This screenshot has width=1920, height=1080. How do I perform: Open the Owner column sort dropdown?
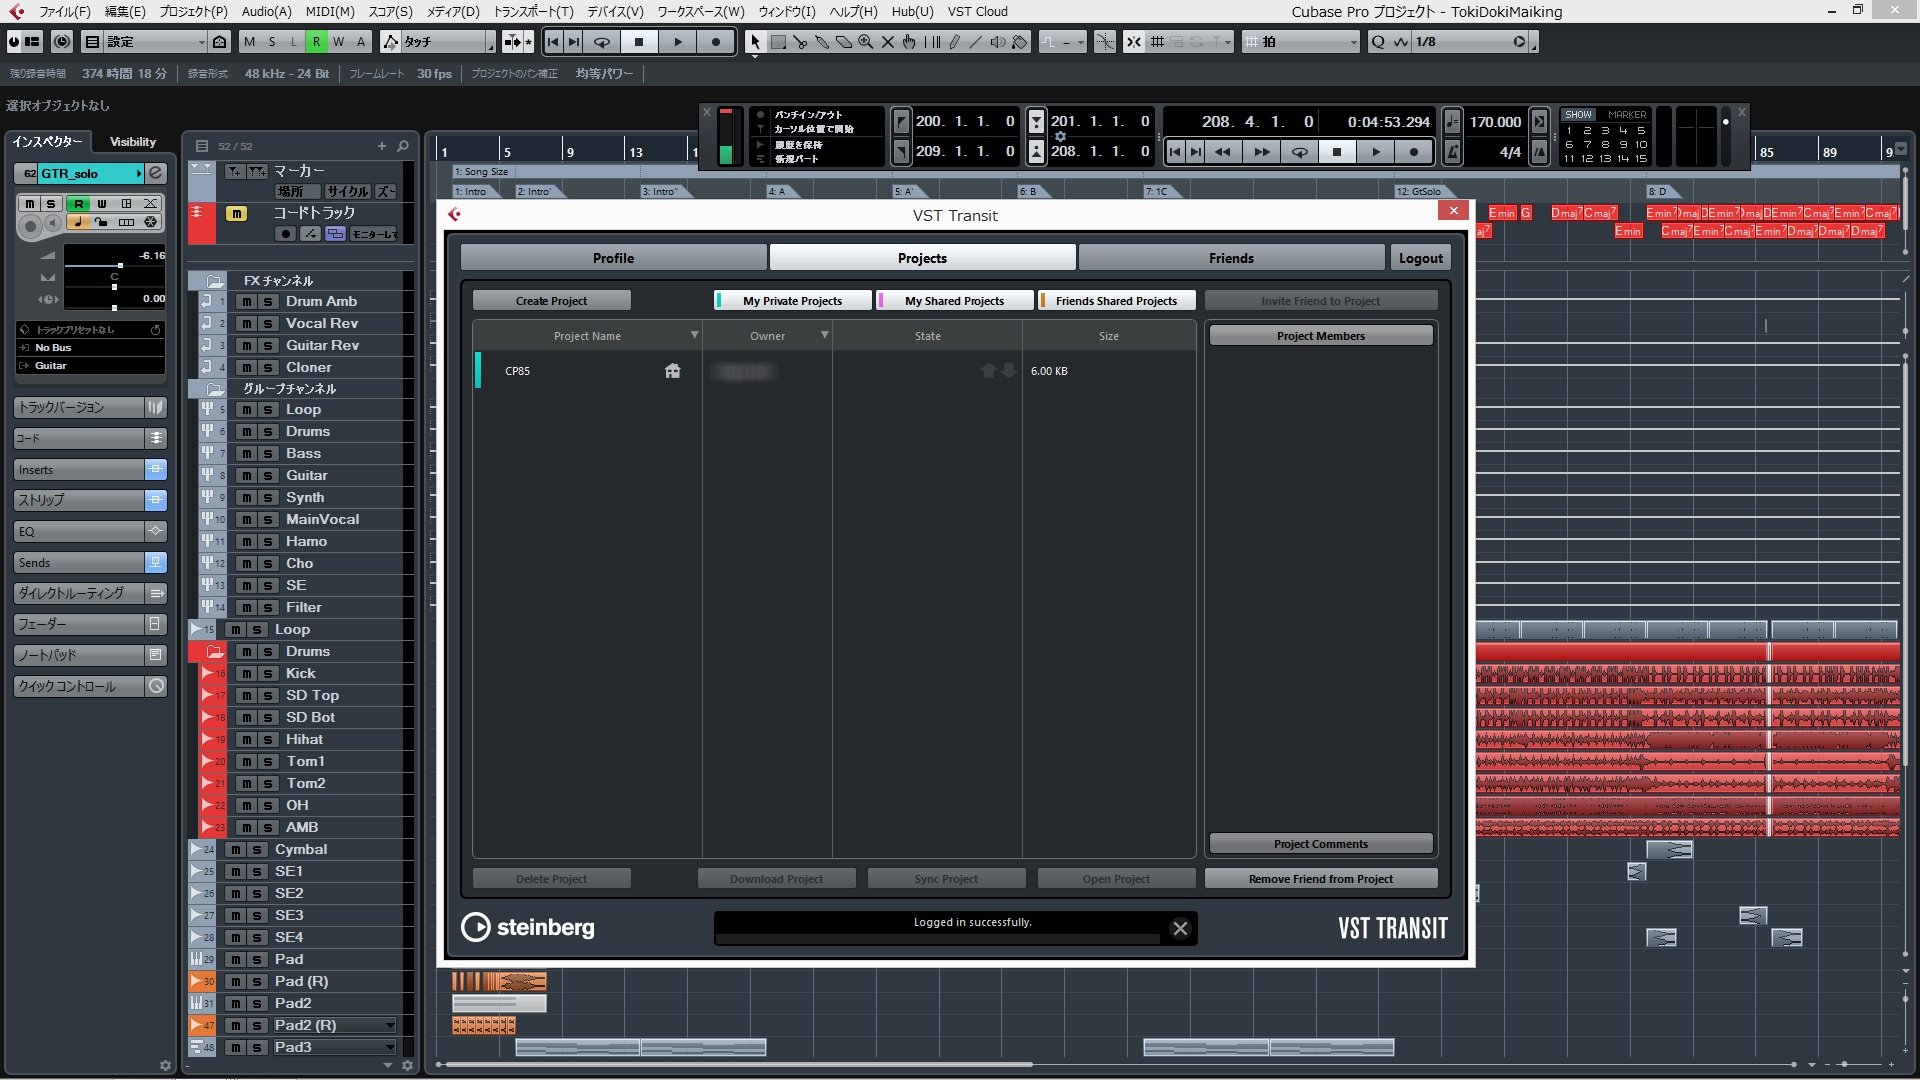[825, 335]
